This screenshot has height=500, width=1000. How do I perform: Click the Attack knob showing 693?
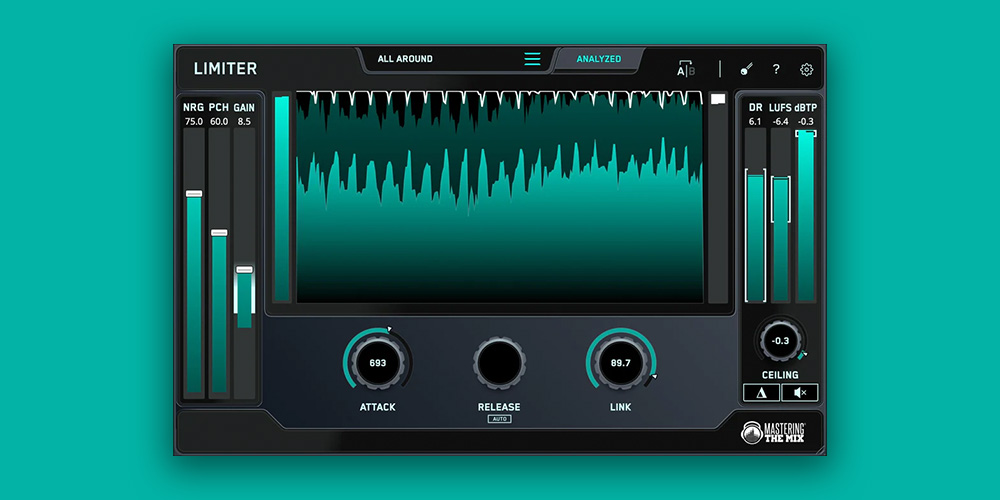[x=378, y=362]
